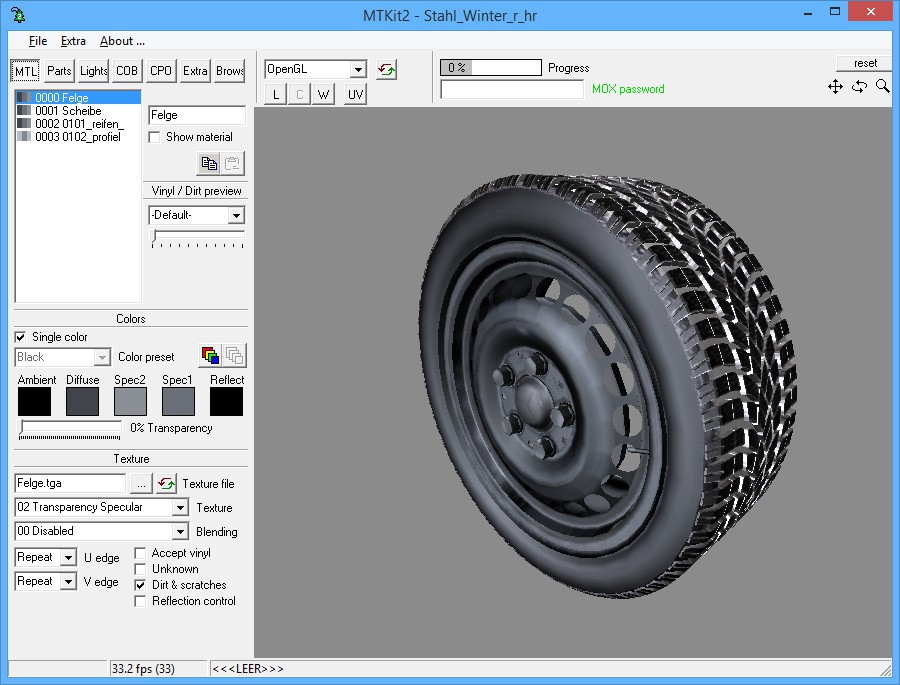
Task: Select the 0002 0101_reifen_ material entry
Action: [x=78, y=124]
